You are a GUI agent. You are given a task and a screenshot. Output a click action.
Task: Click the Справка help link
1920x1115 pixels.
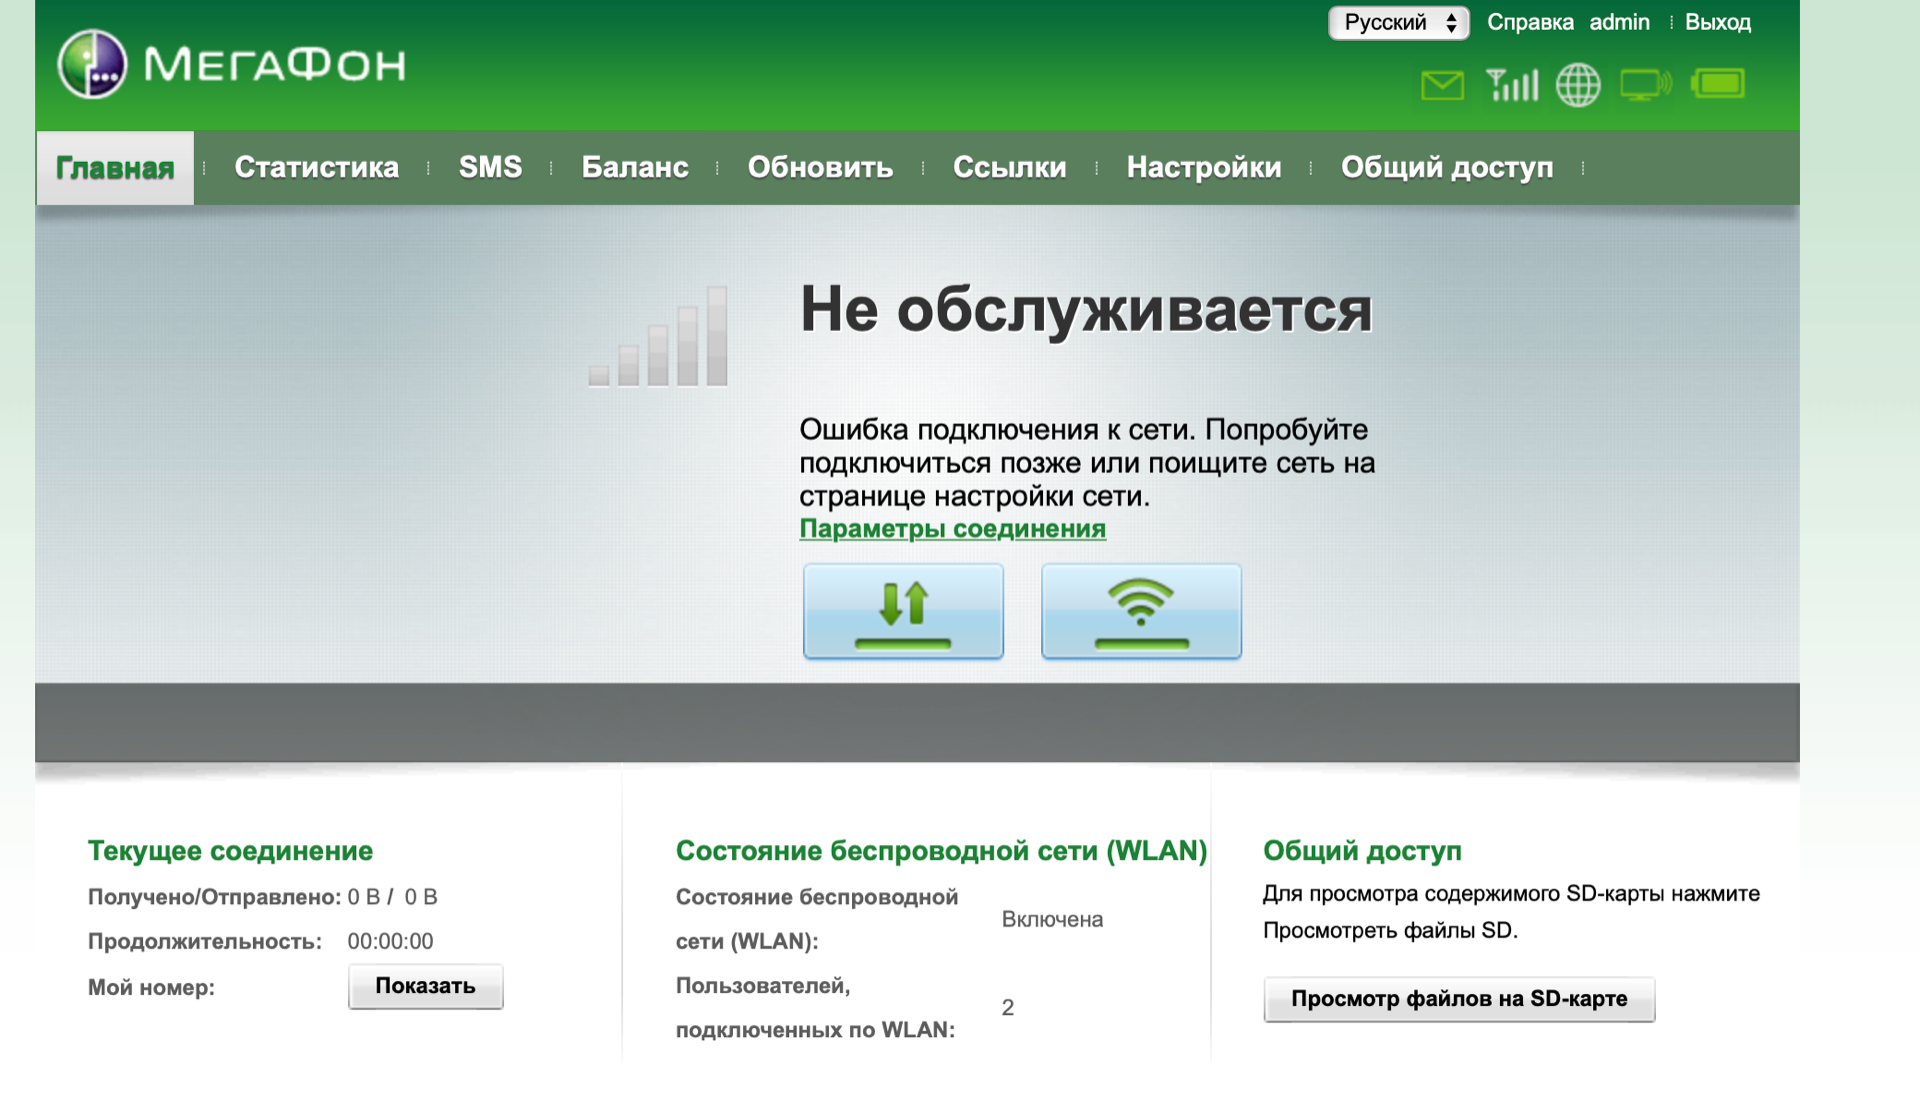pyautogui.click(x=1530, y=22)
